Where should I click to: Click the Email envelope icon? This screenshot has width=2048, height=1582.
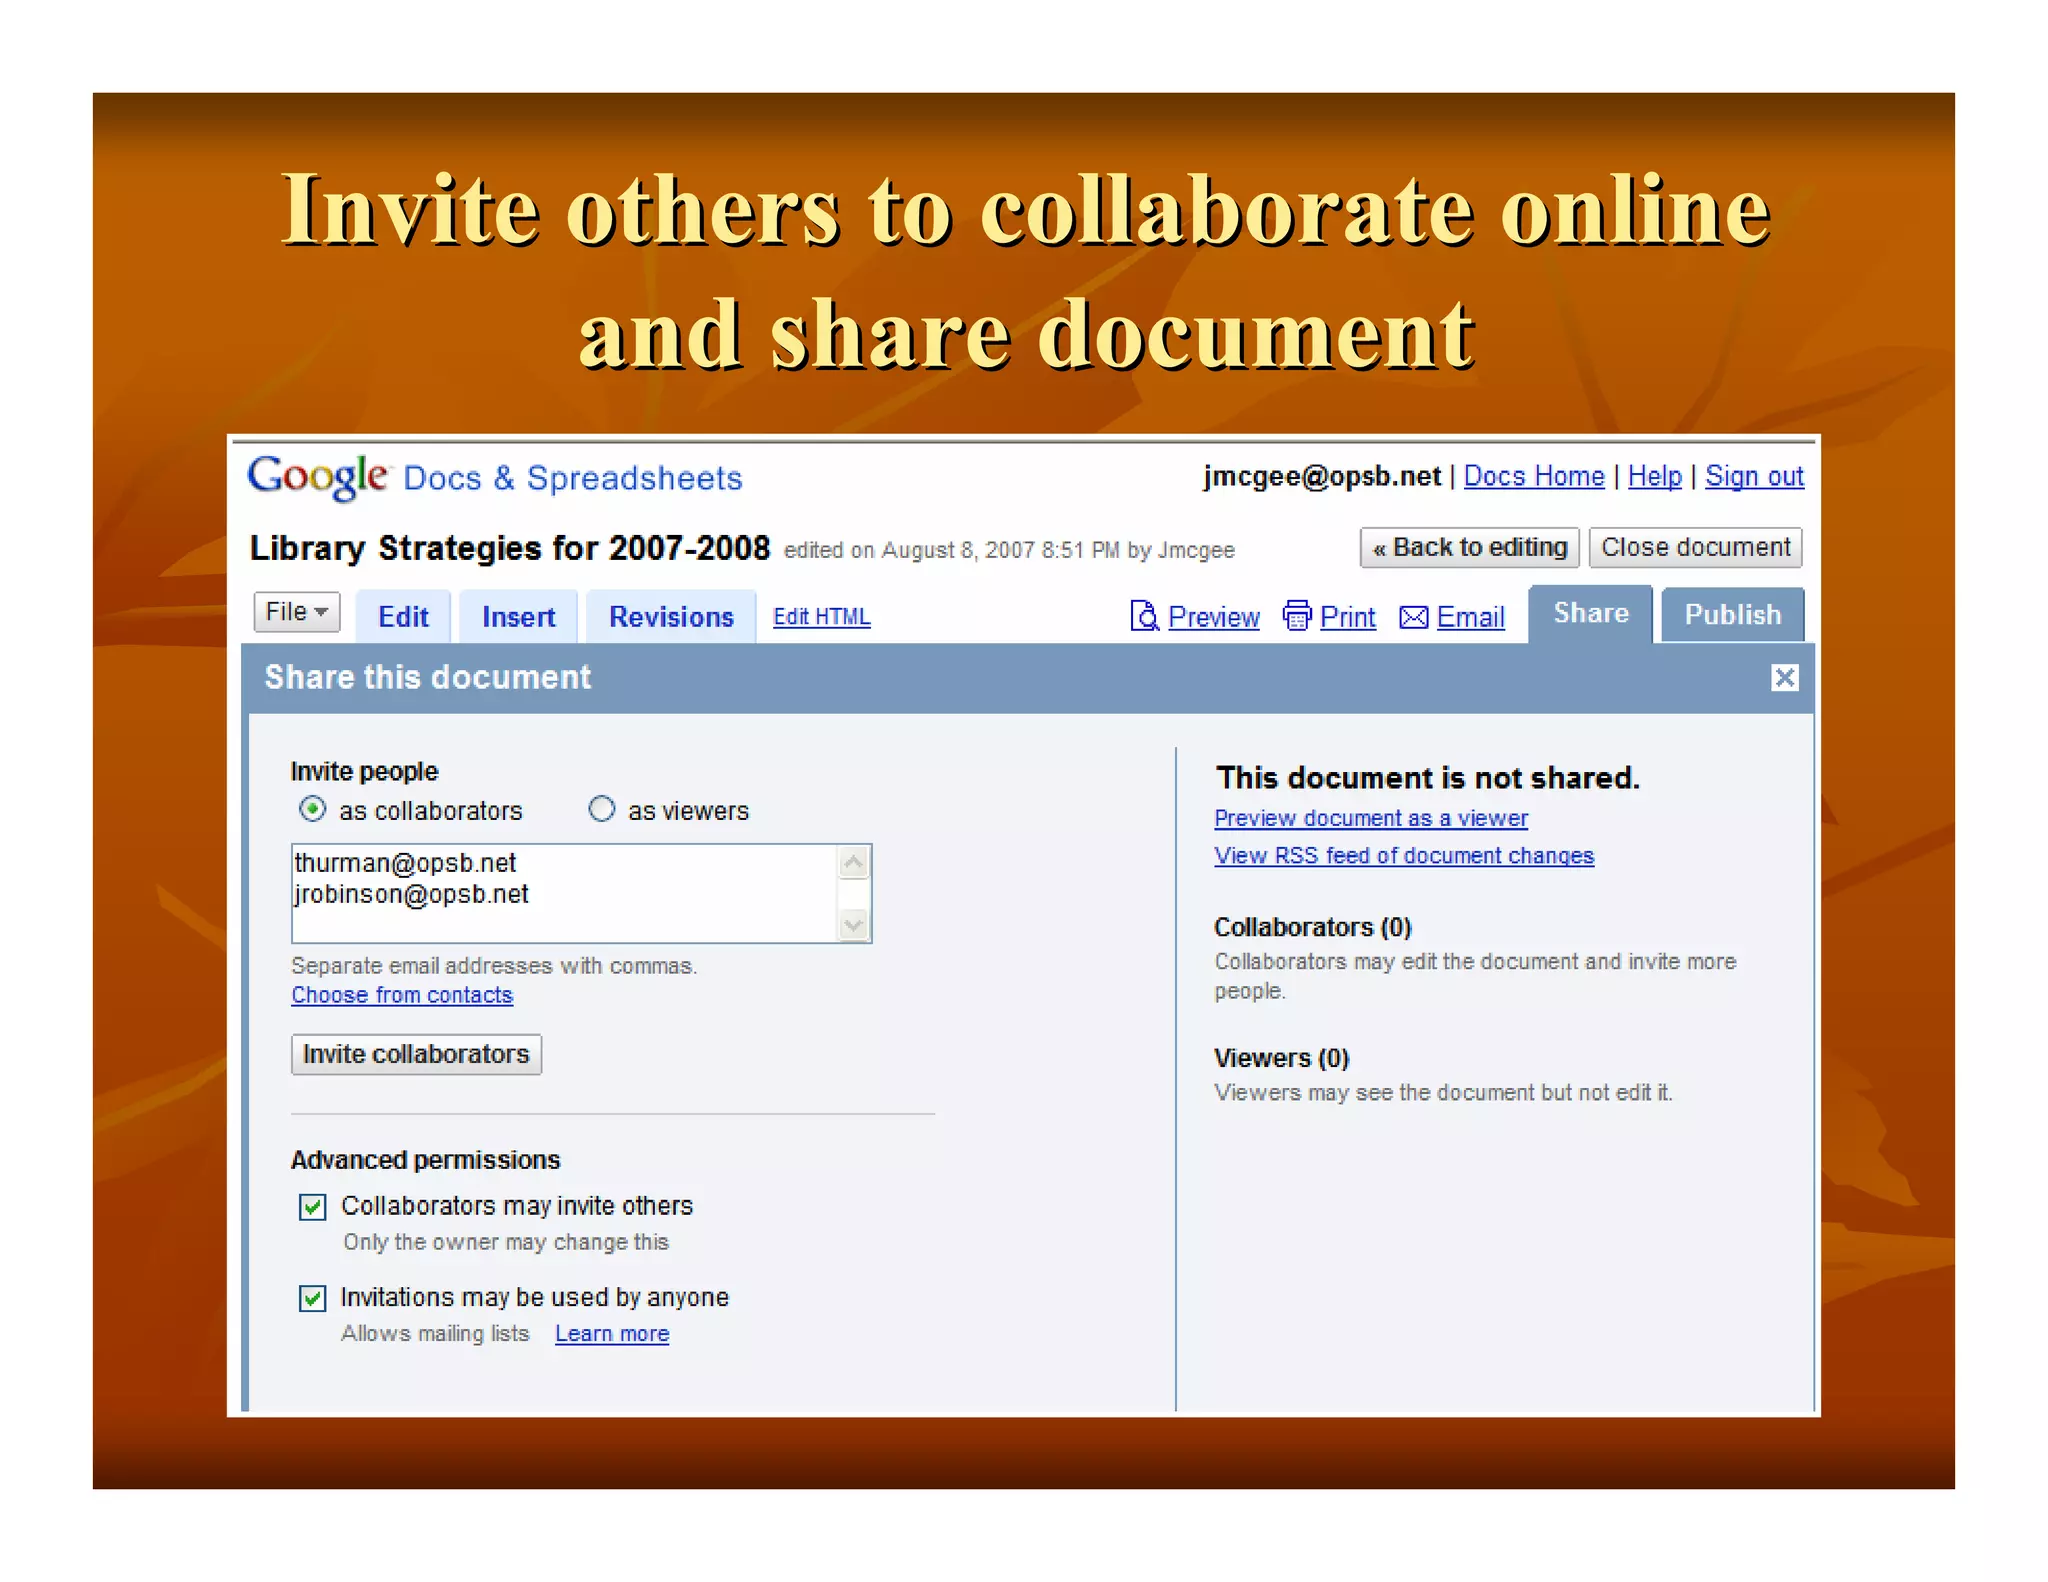click(x=1413, y=617)
